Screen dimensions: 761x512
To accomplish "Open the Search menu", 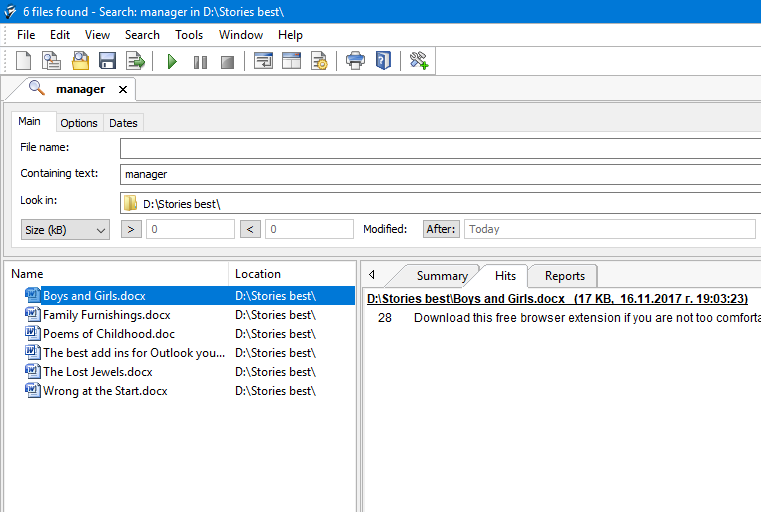I will 142,35.
